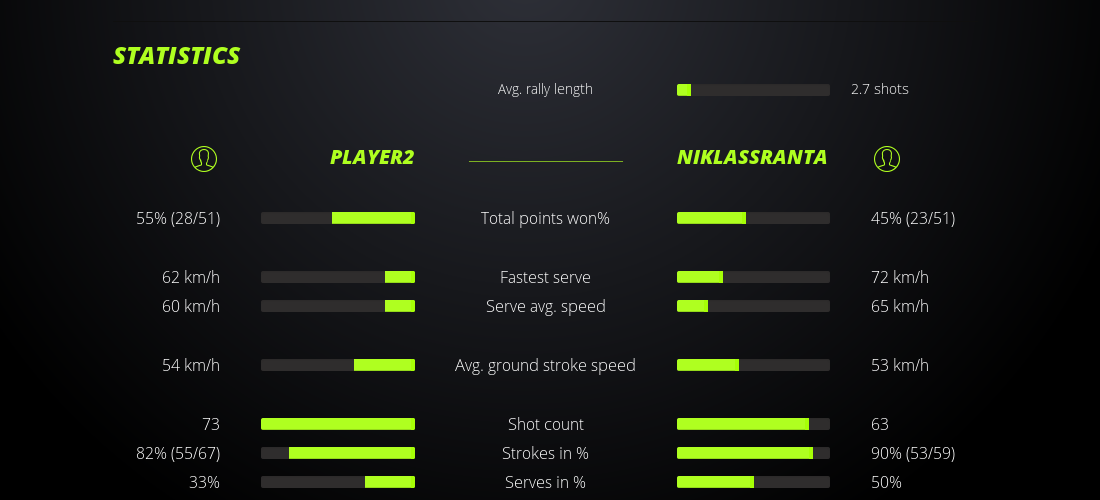Click PLAYER2's Fastest serve bar

338,277
